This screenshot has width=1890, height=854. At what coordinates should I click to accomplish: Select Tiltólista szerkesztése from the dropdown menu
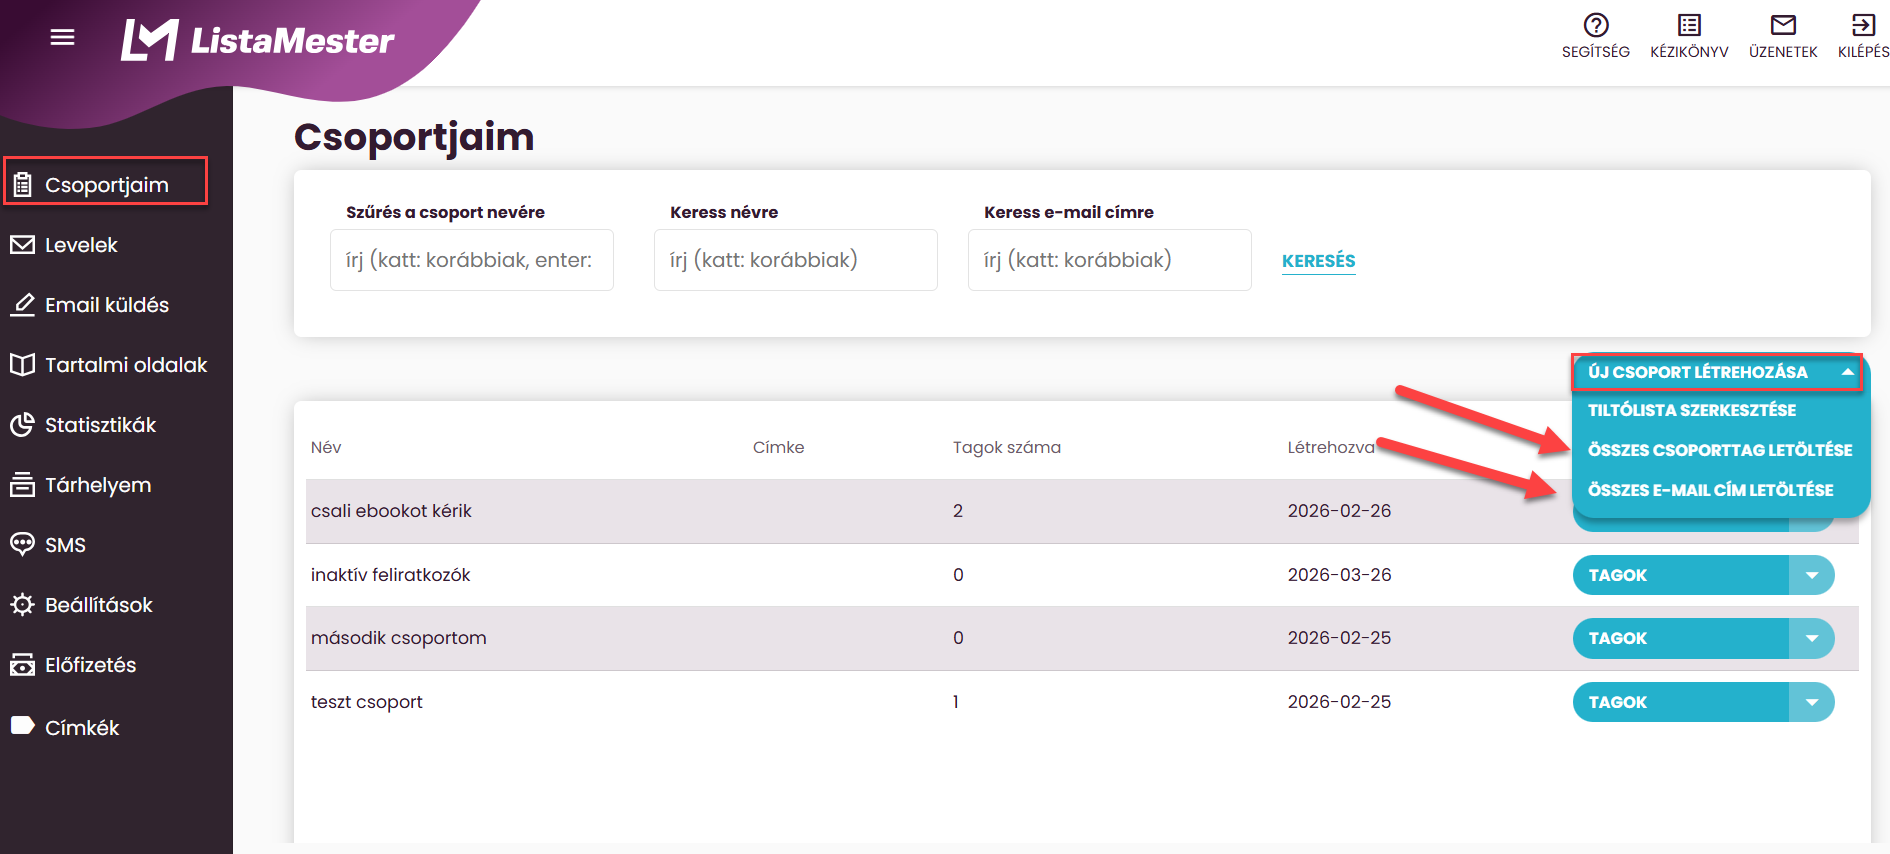1692,410
